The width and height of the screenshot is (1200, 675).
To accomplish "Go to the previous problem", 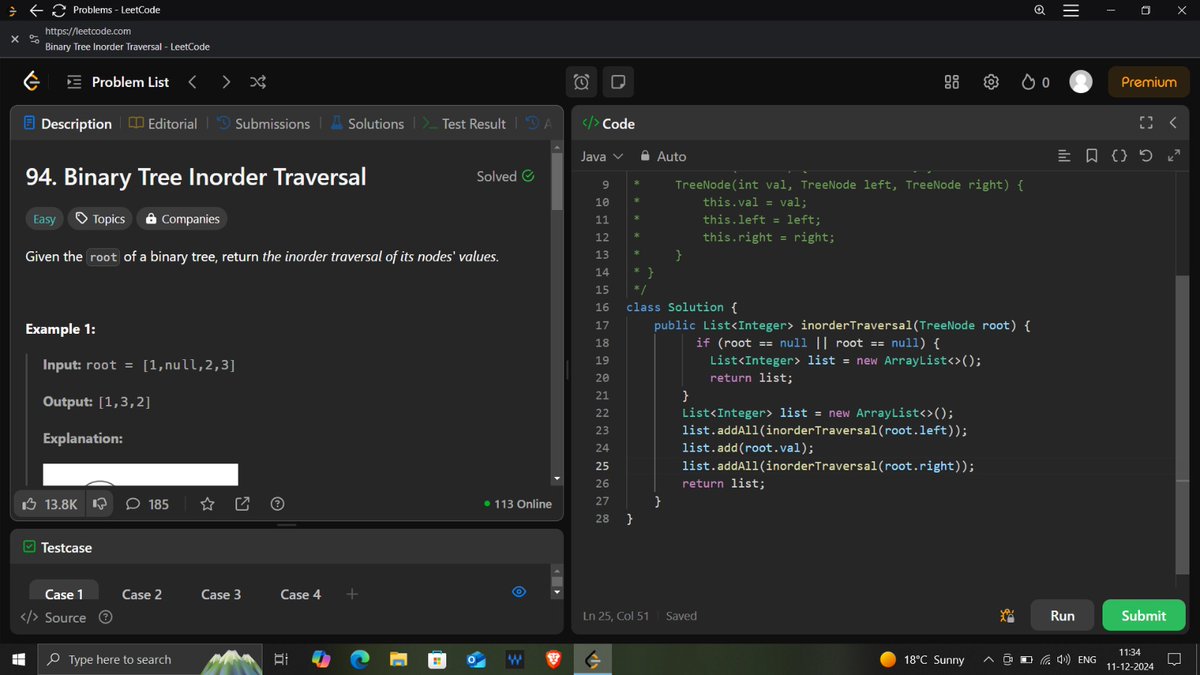I will tap(192, 82).
